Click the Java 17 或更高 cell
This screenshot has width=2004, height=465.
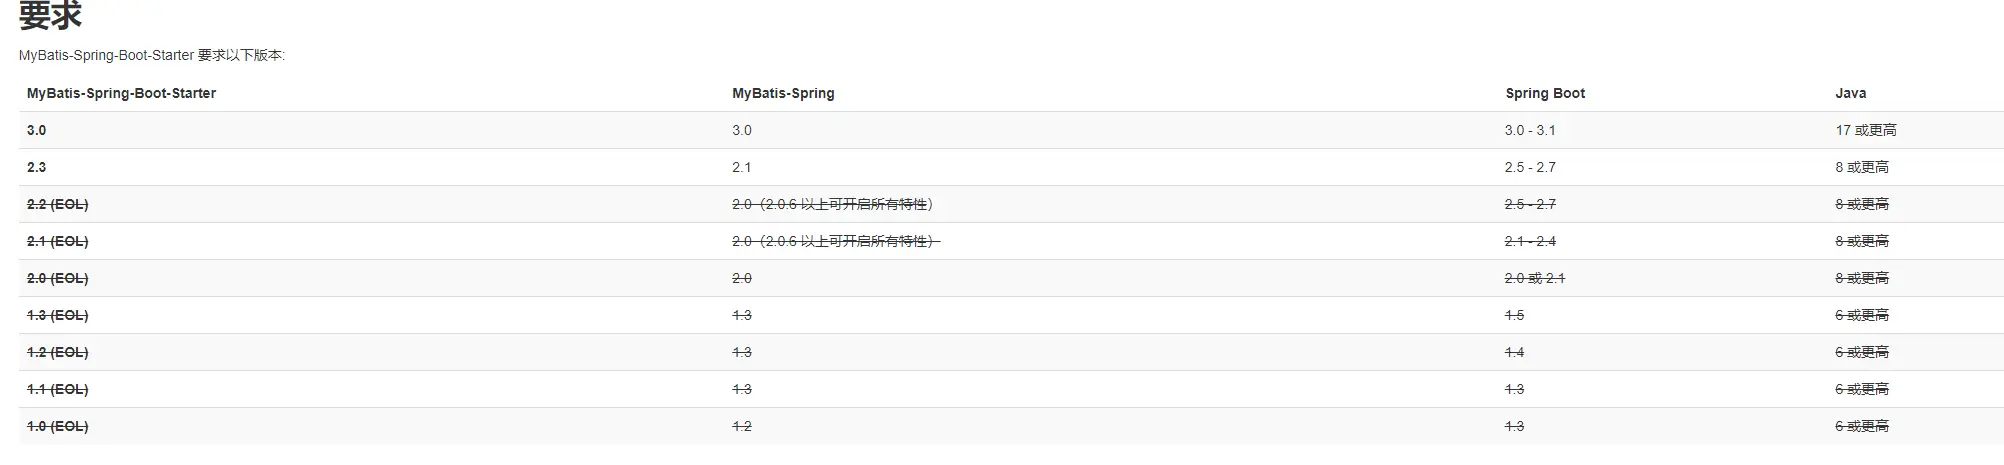tap(1866, 130)
